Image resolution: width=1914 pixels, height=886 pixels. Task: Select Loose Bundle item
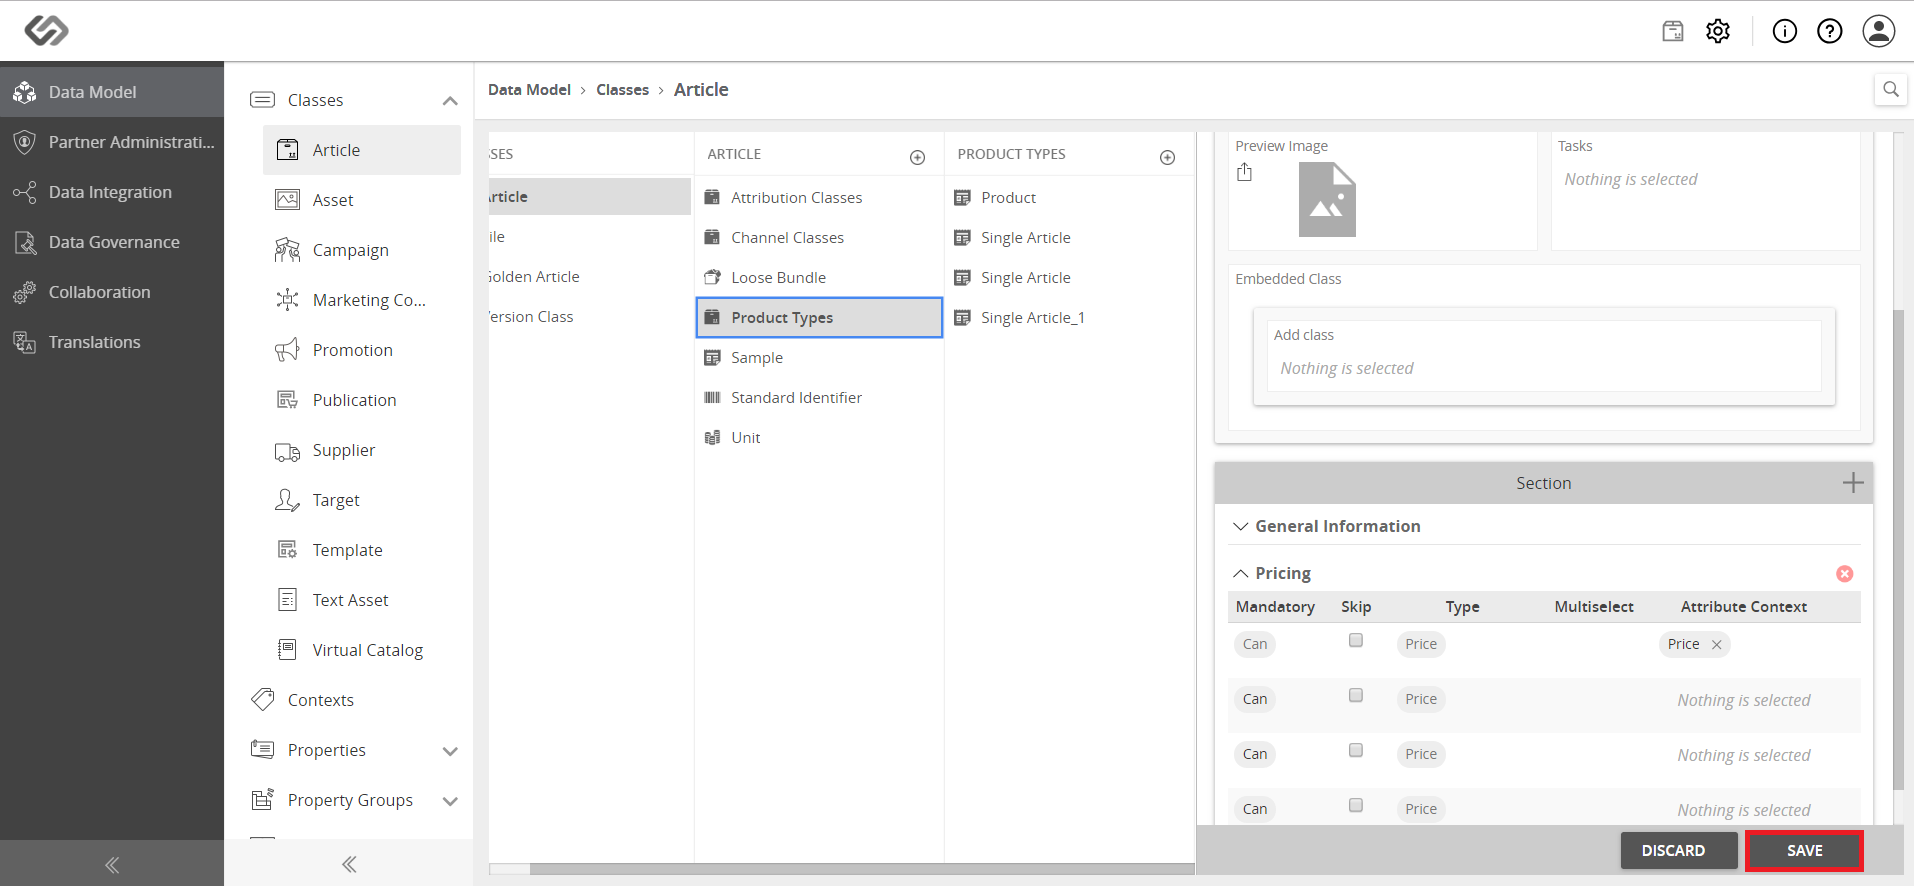point(819,278)
